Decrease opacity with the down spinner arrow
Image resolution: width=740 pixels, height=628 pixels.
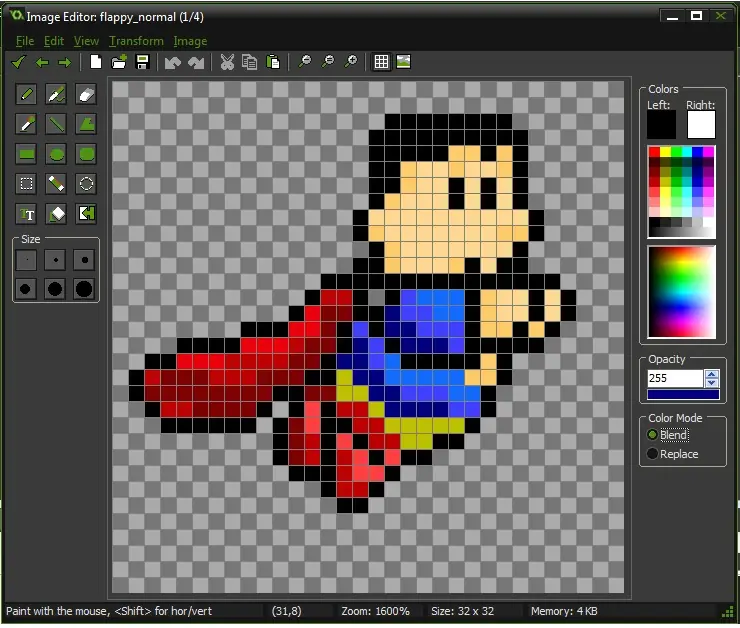pos(712,383)
